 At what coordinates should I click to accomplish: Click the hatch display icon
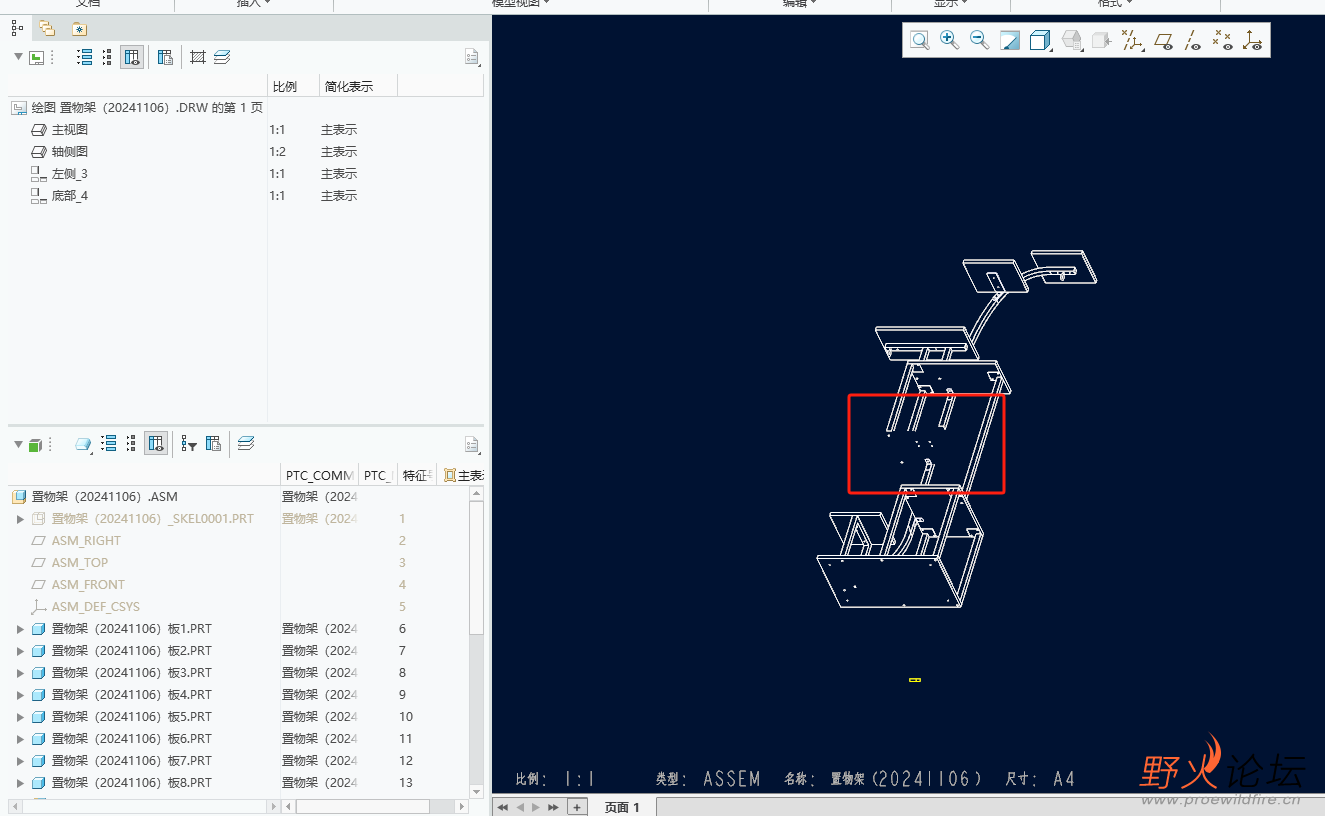click(198, 57)
